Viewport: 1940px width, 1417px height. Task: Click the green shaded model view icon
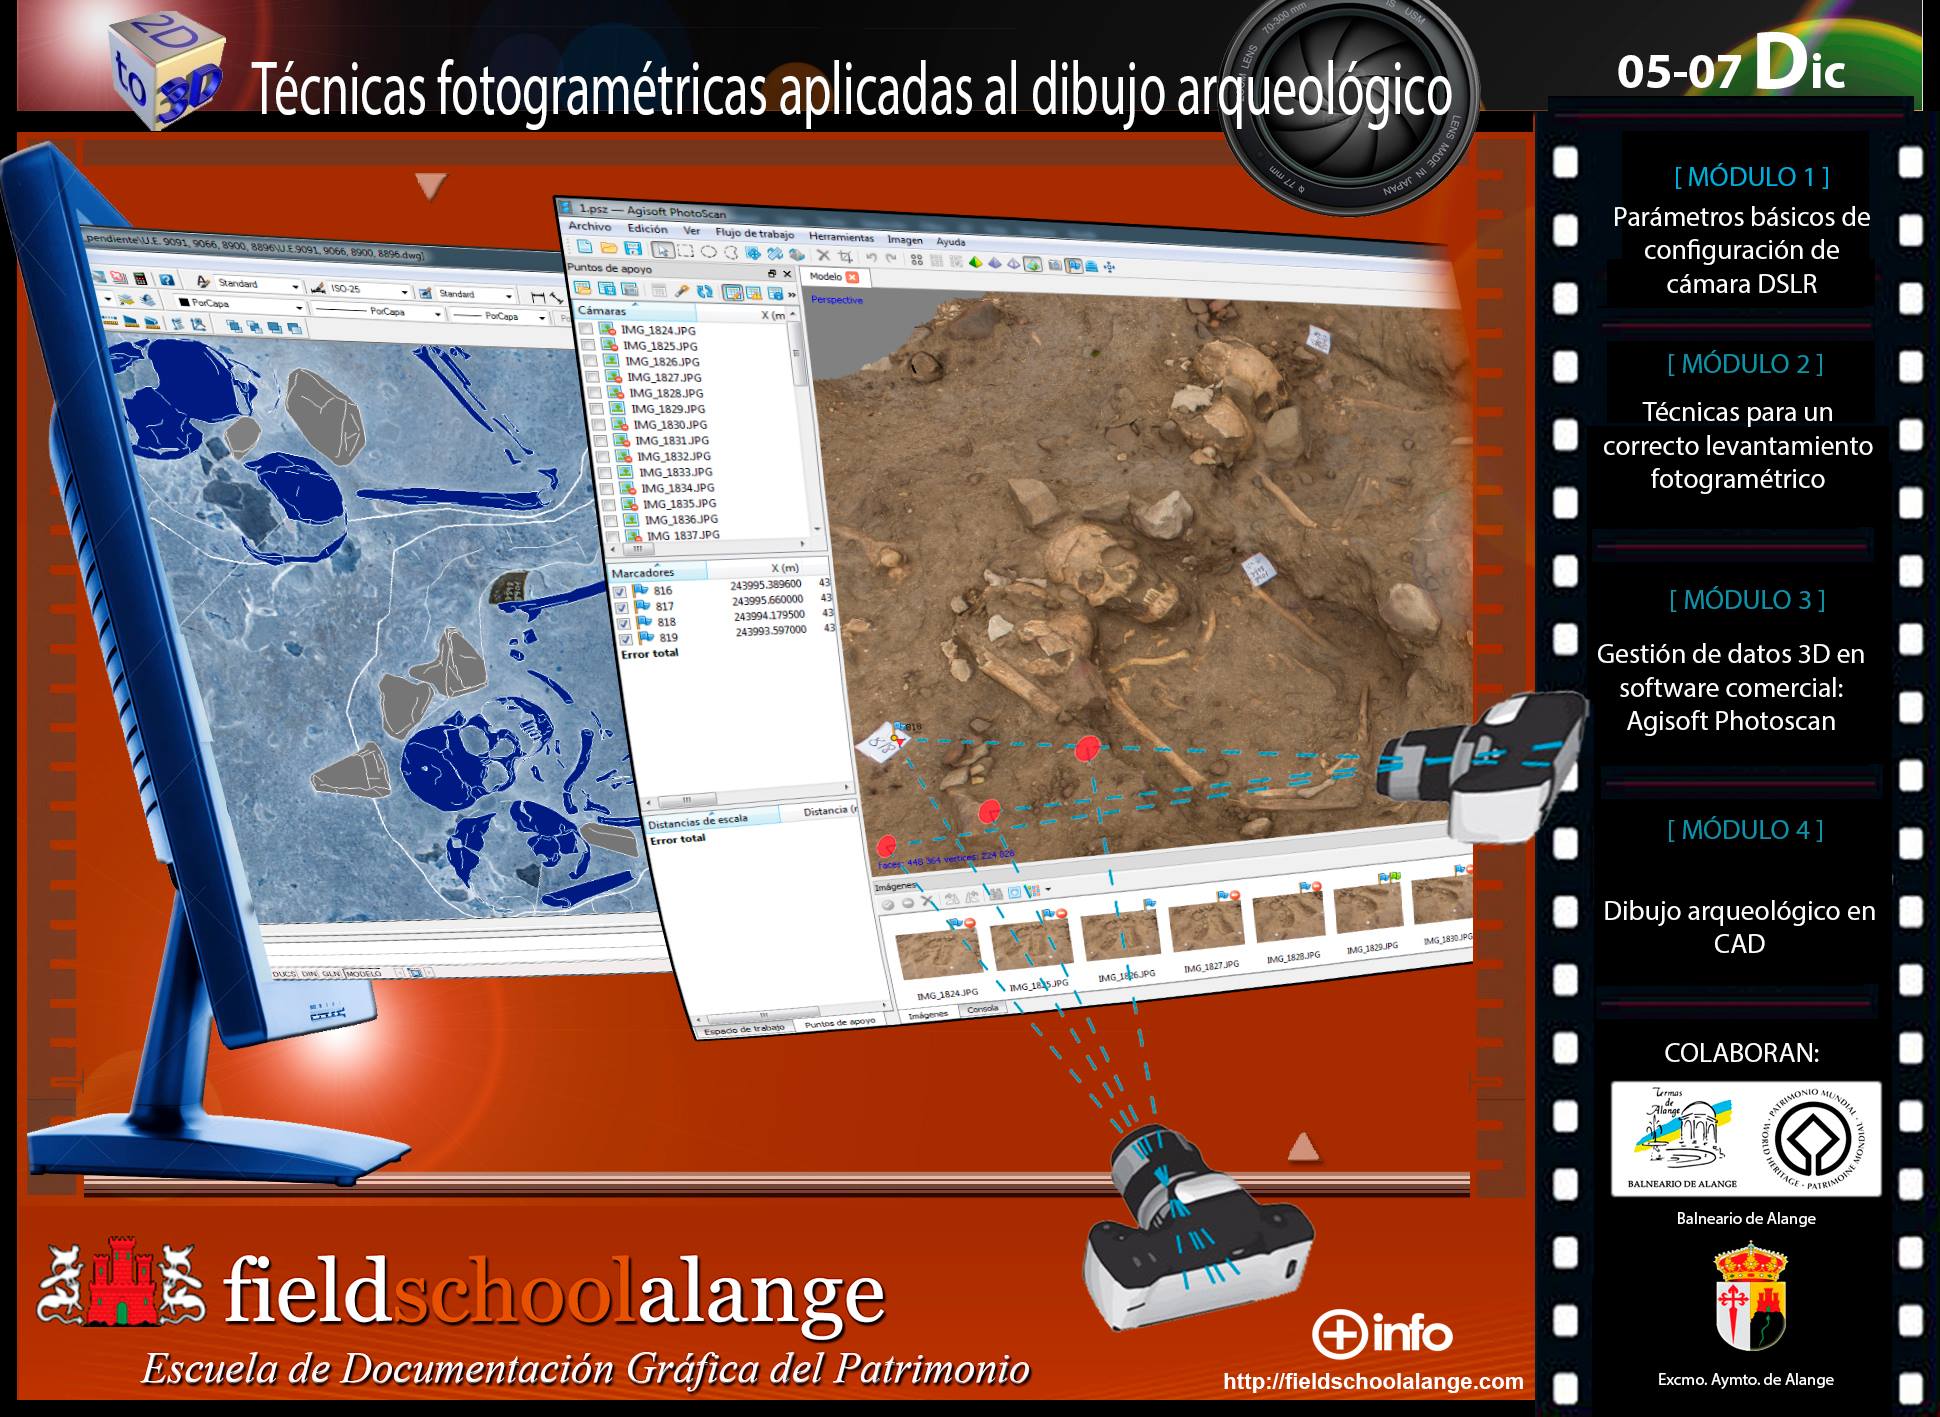pyautogui.click(x=974, y=262)
